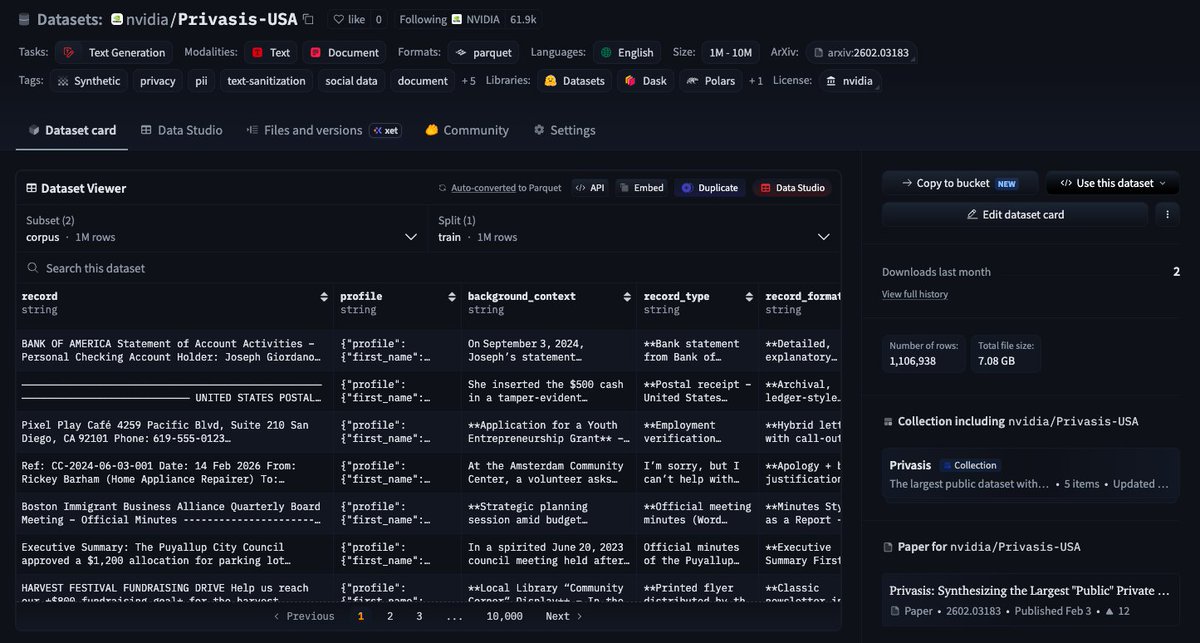
Task: Click the API button in Dataset Viewer
Action: pos(589,188)
